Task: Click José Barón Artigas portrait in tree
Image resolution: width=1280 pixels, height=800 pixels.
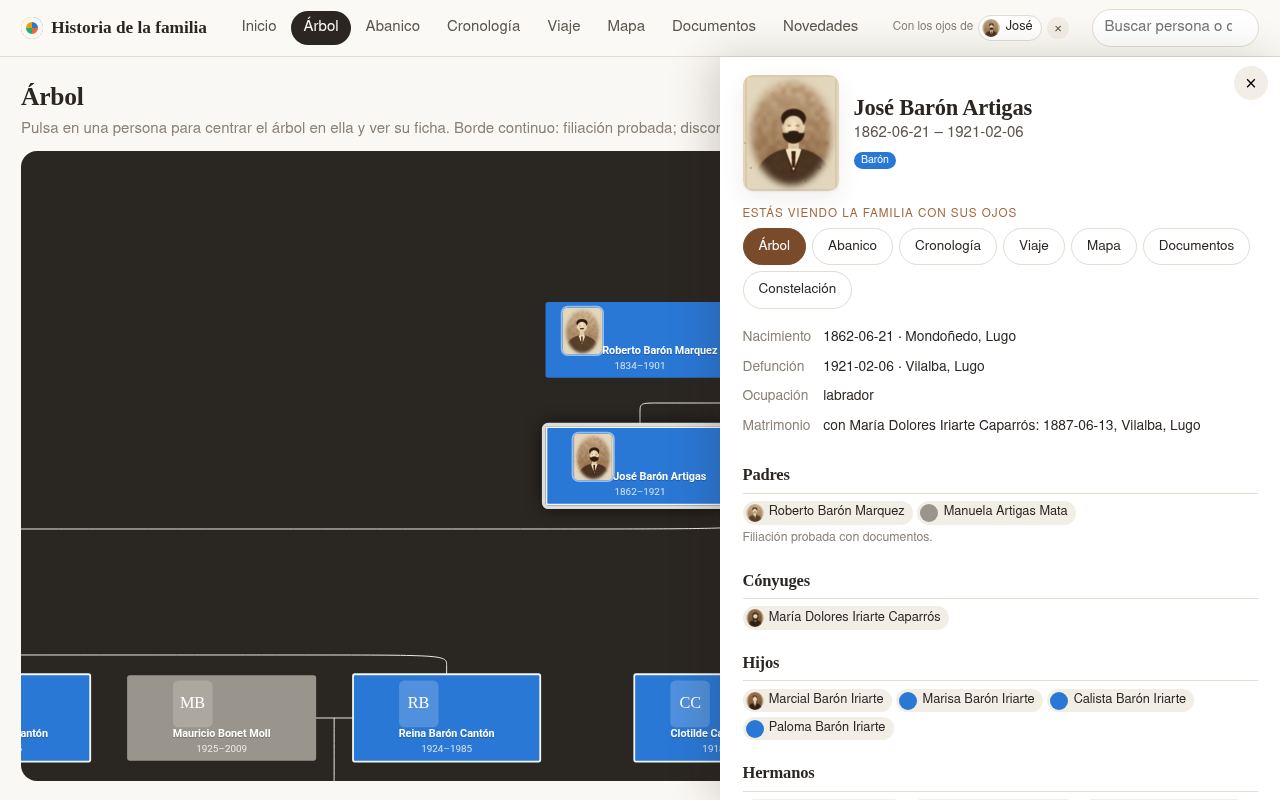Action: click(x=593, y=457)
